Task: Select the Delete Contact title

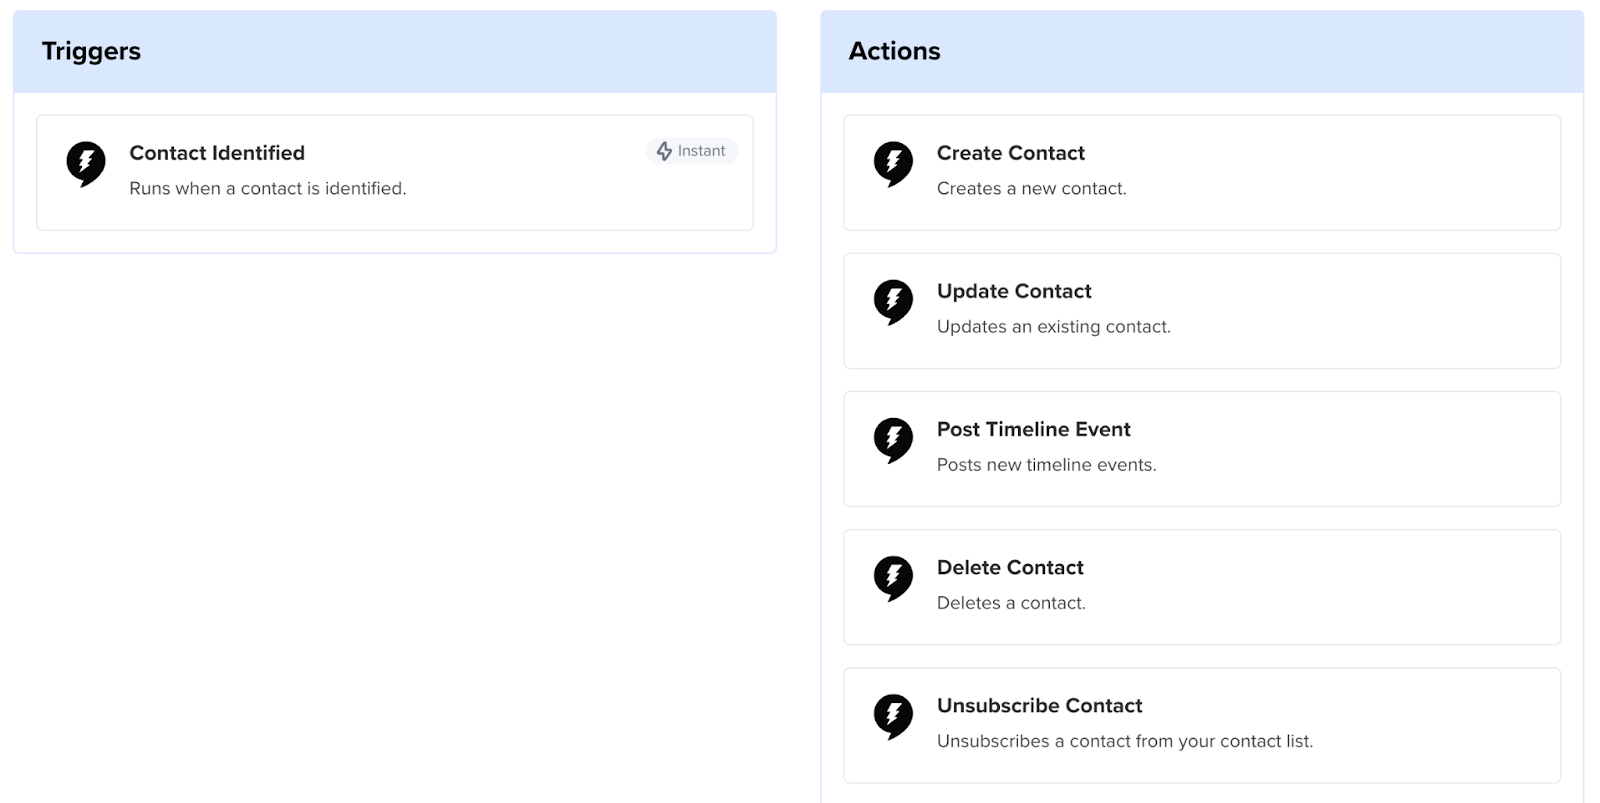Action: coord(1010,567)
